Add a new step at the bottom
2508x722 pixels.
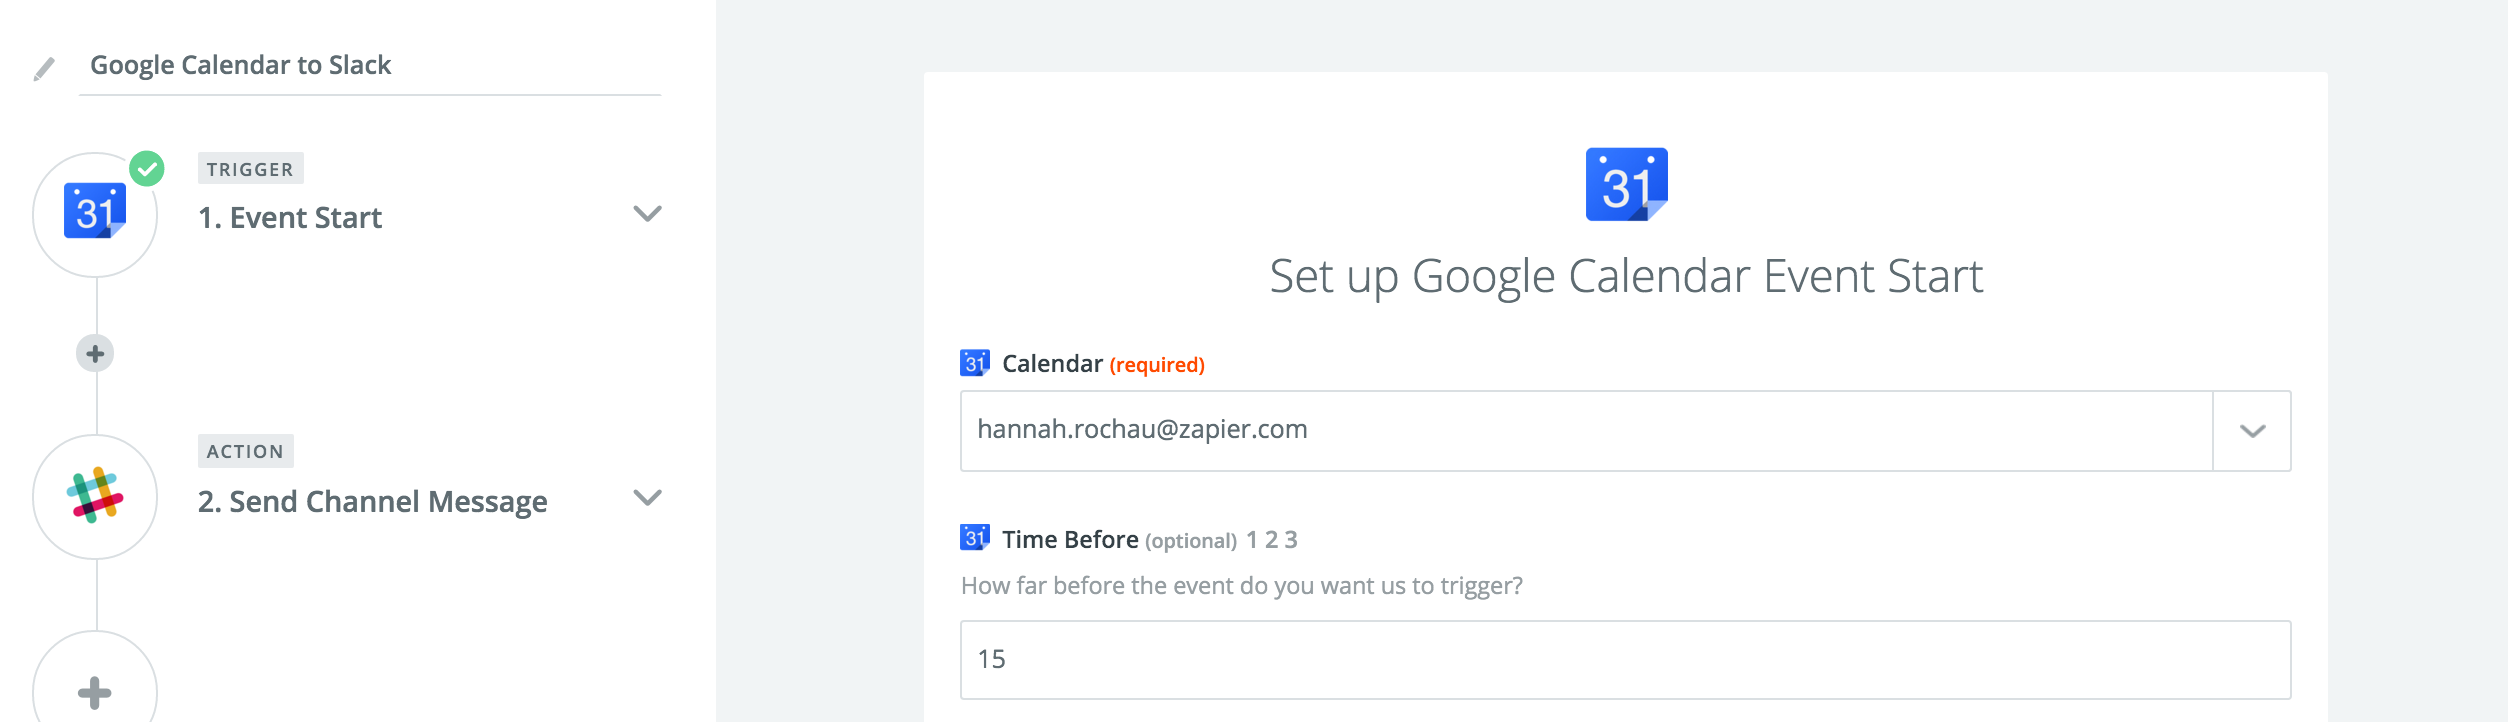95,691
